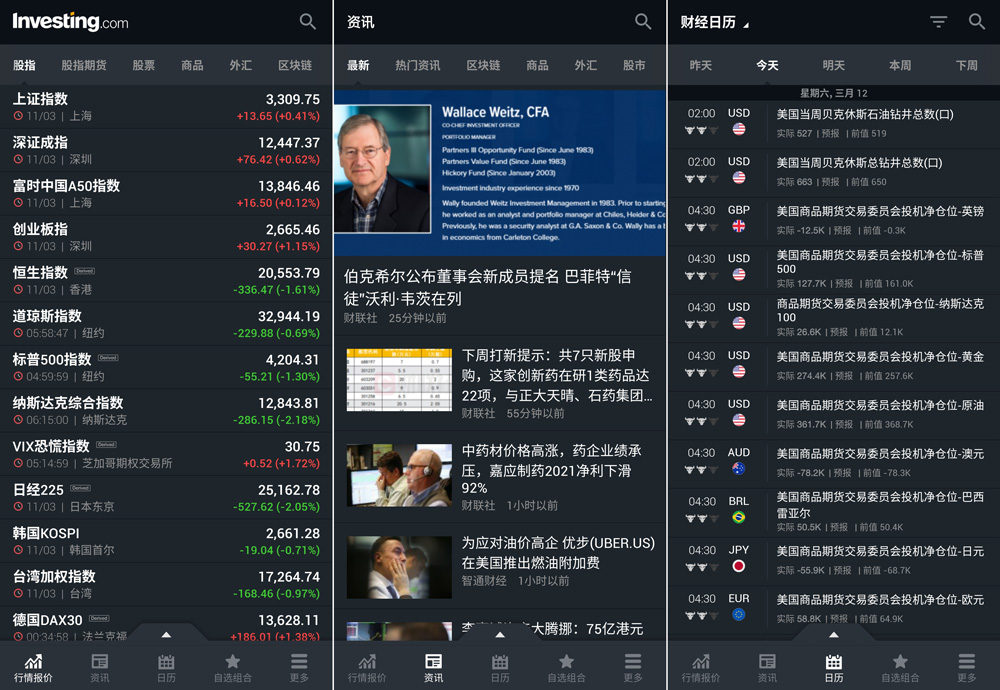Open 投机净仓位-英镑 GBP event
This screenshot has height=690, width=1000.
[834, 219]
